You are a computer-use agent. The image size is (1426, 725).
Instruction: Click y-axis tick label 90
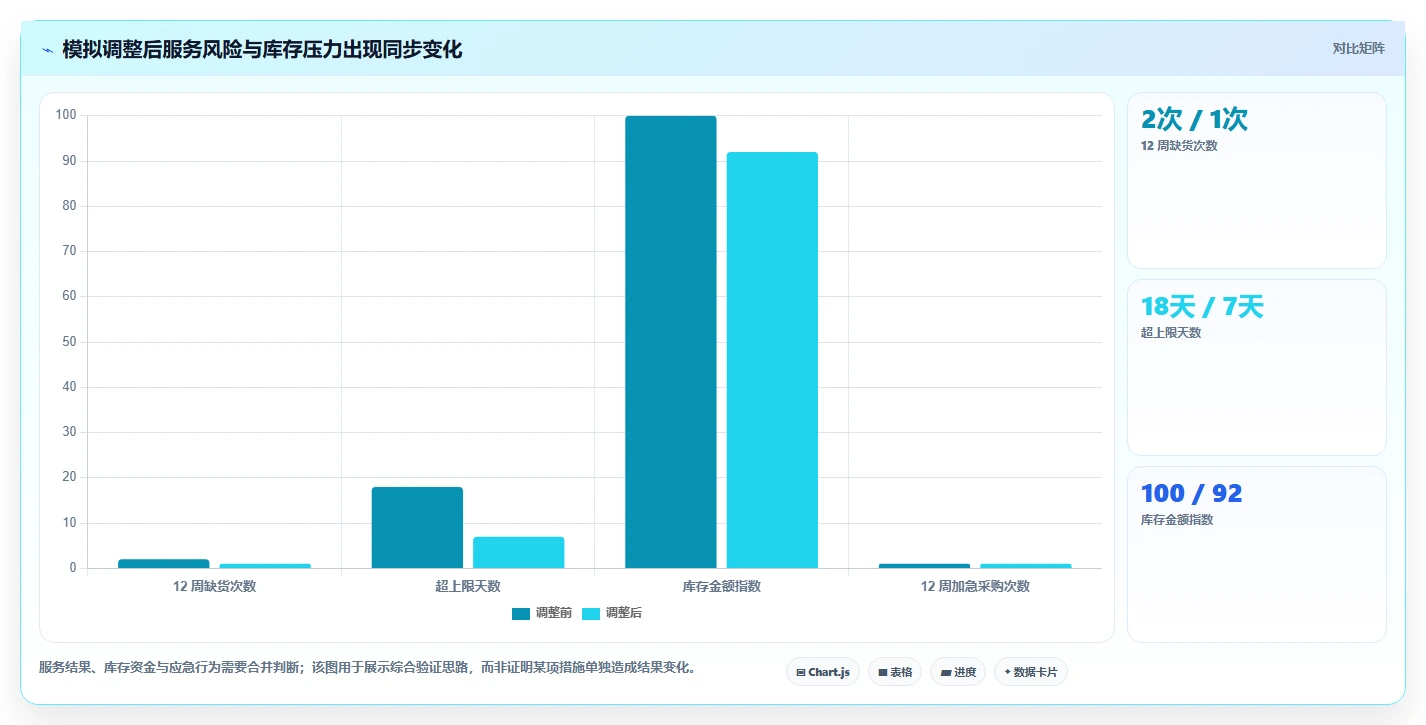tap(69, 160)
